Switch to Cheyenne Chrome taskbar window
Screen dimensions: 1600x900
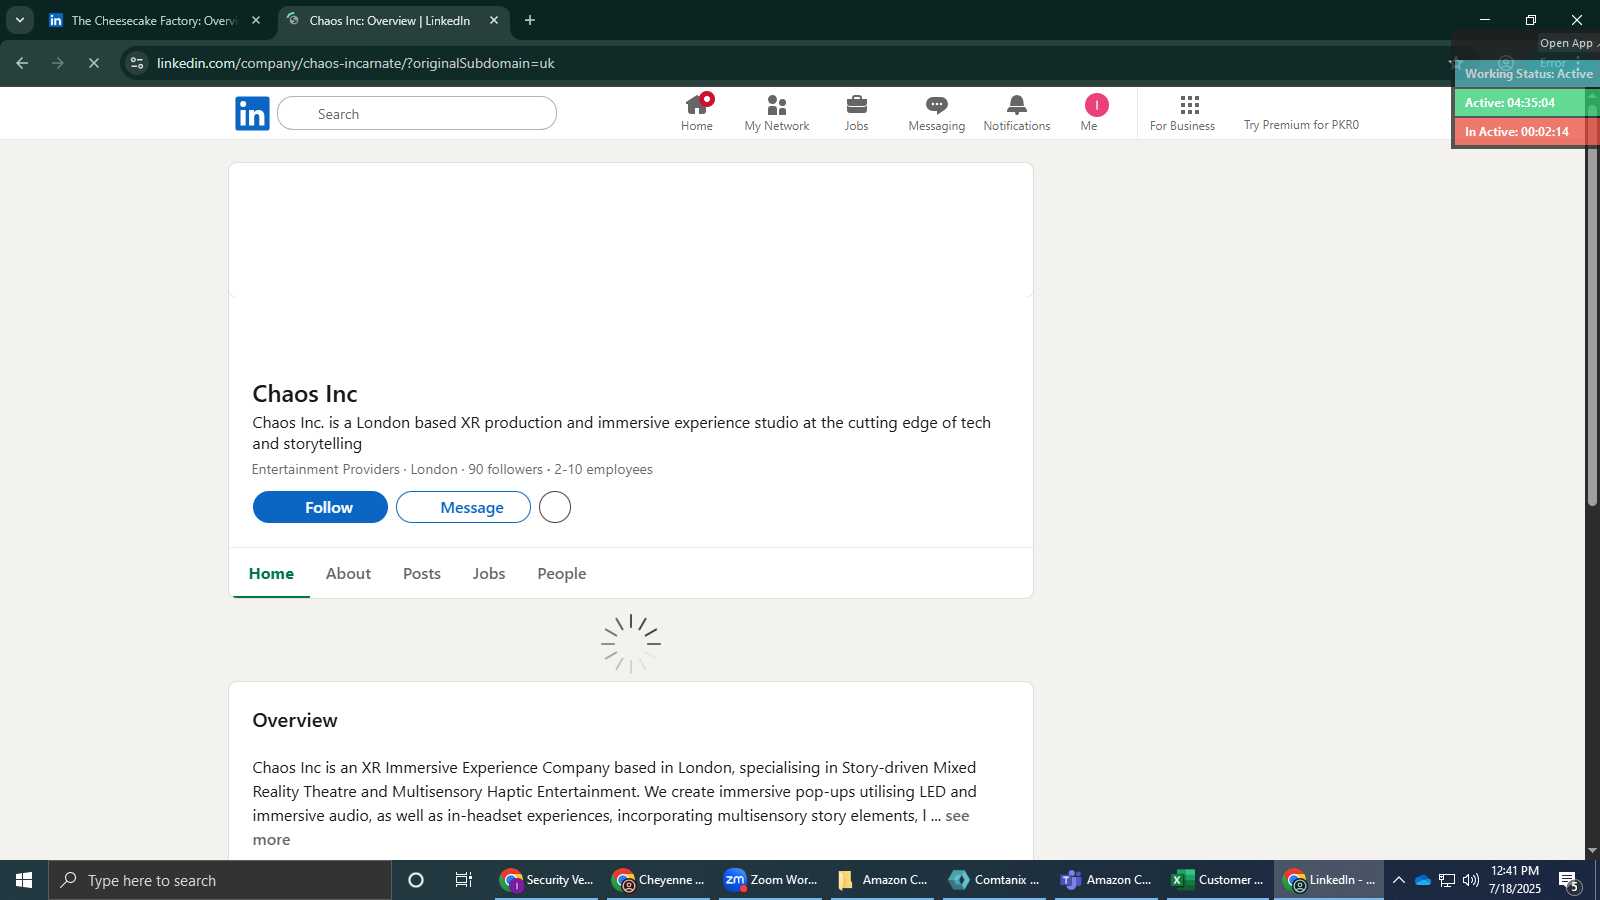coord(659,880)
